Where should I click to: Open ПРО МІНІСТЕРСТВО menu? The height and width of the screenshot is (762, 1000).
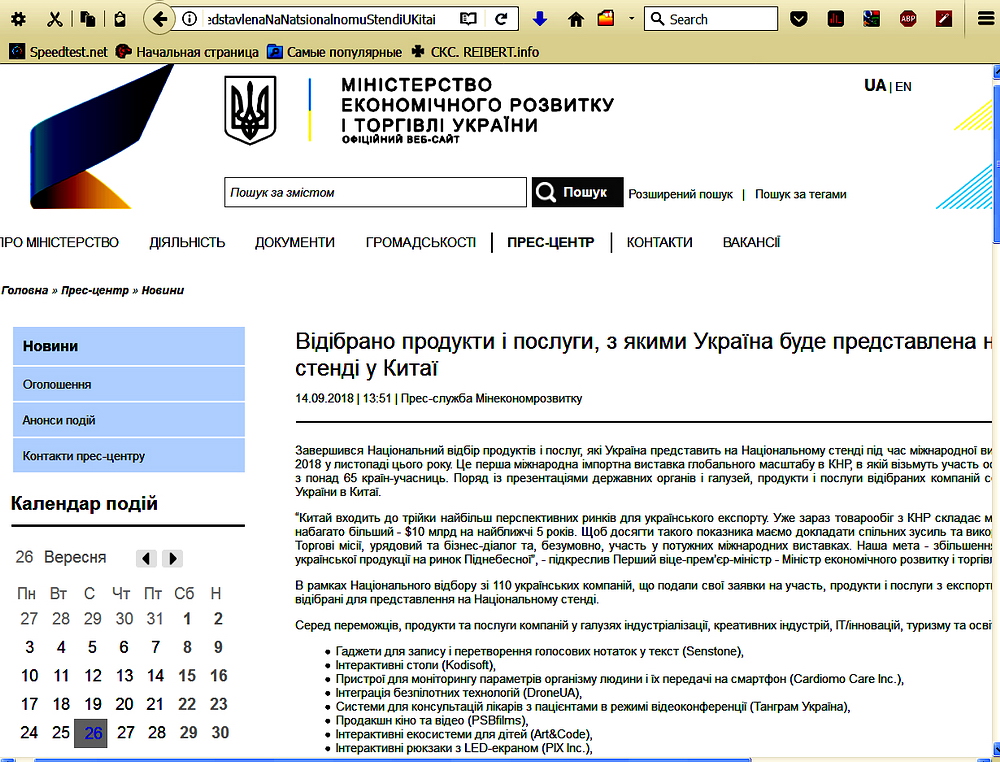[59, 242]
